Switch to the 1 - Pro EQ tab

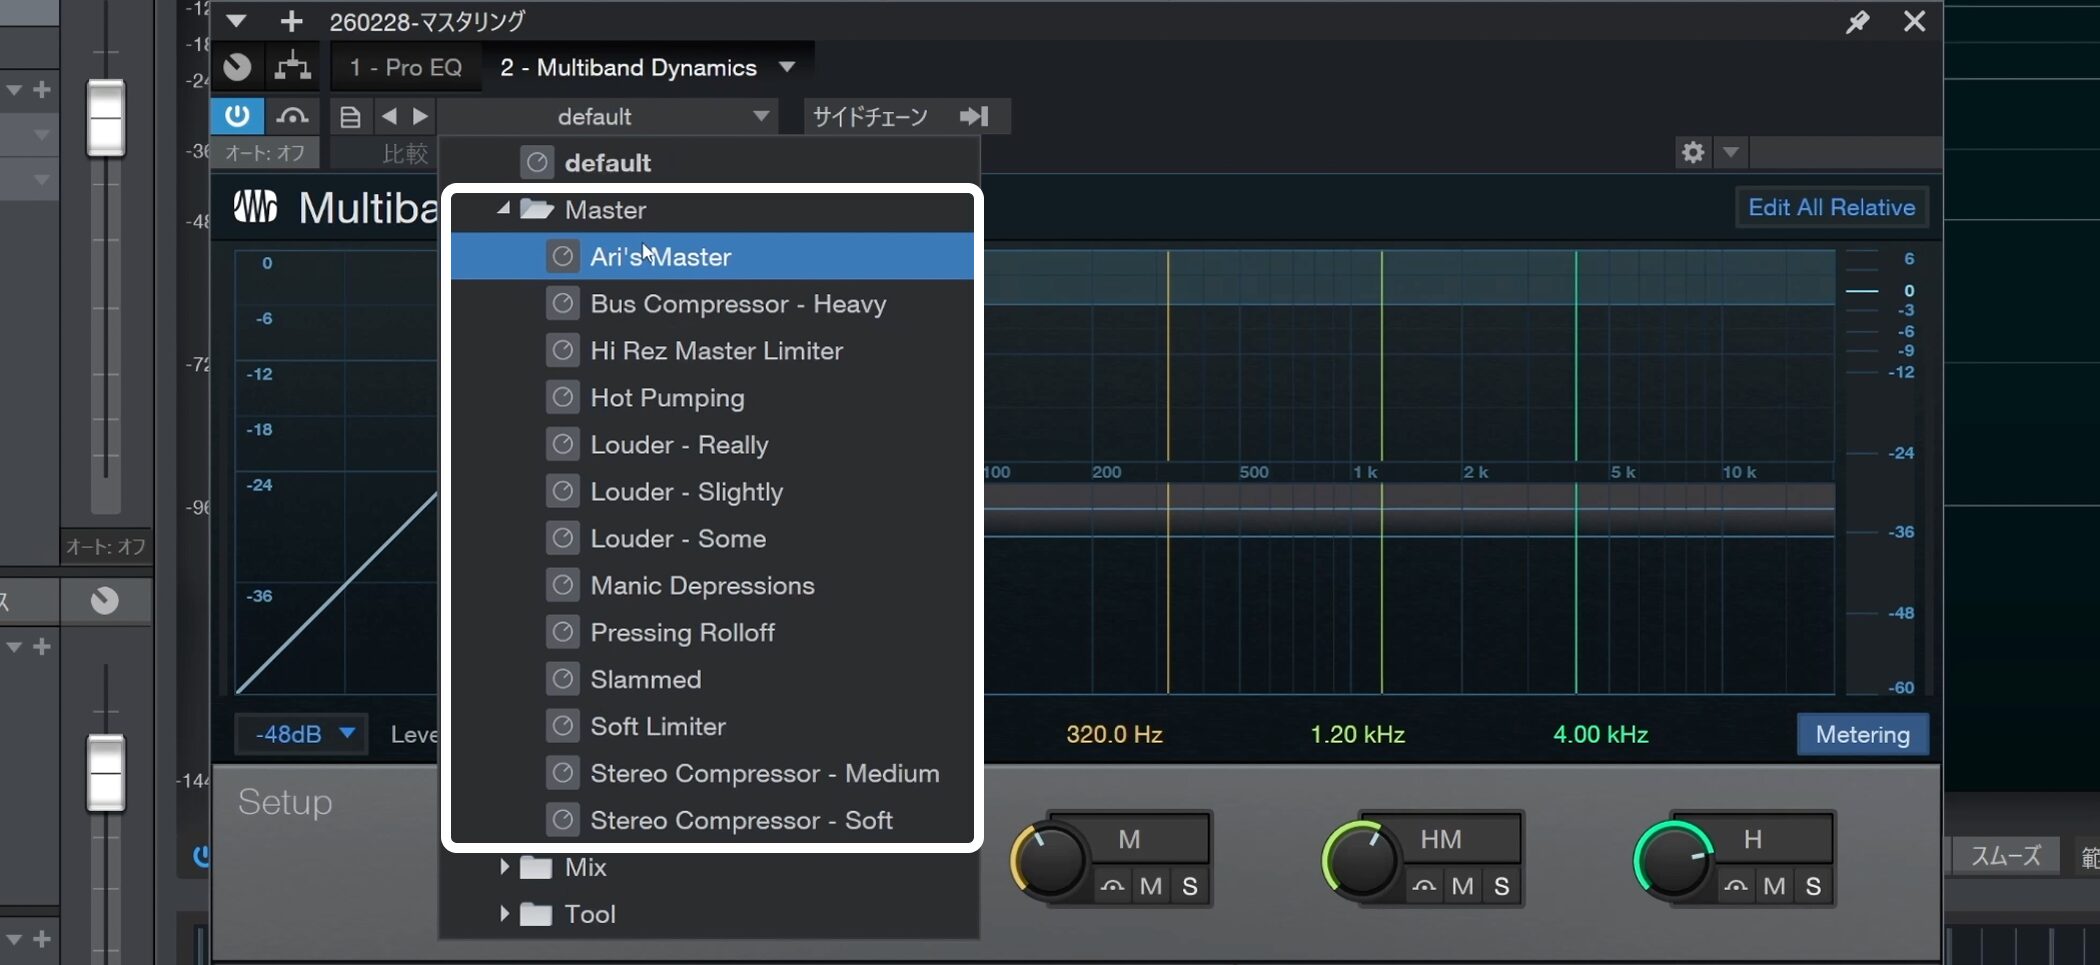coord(405,67)
